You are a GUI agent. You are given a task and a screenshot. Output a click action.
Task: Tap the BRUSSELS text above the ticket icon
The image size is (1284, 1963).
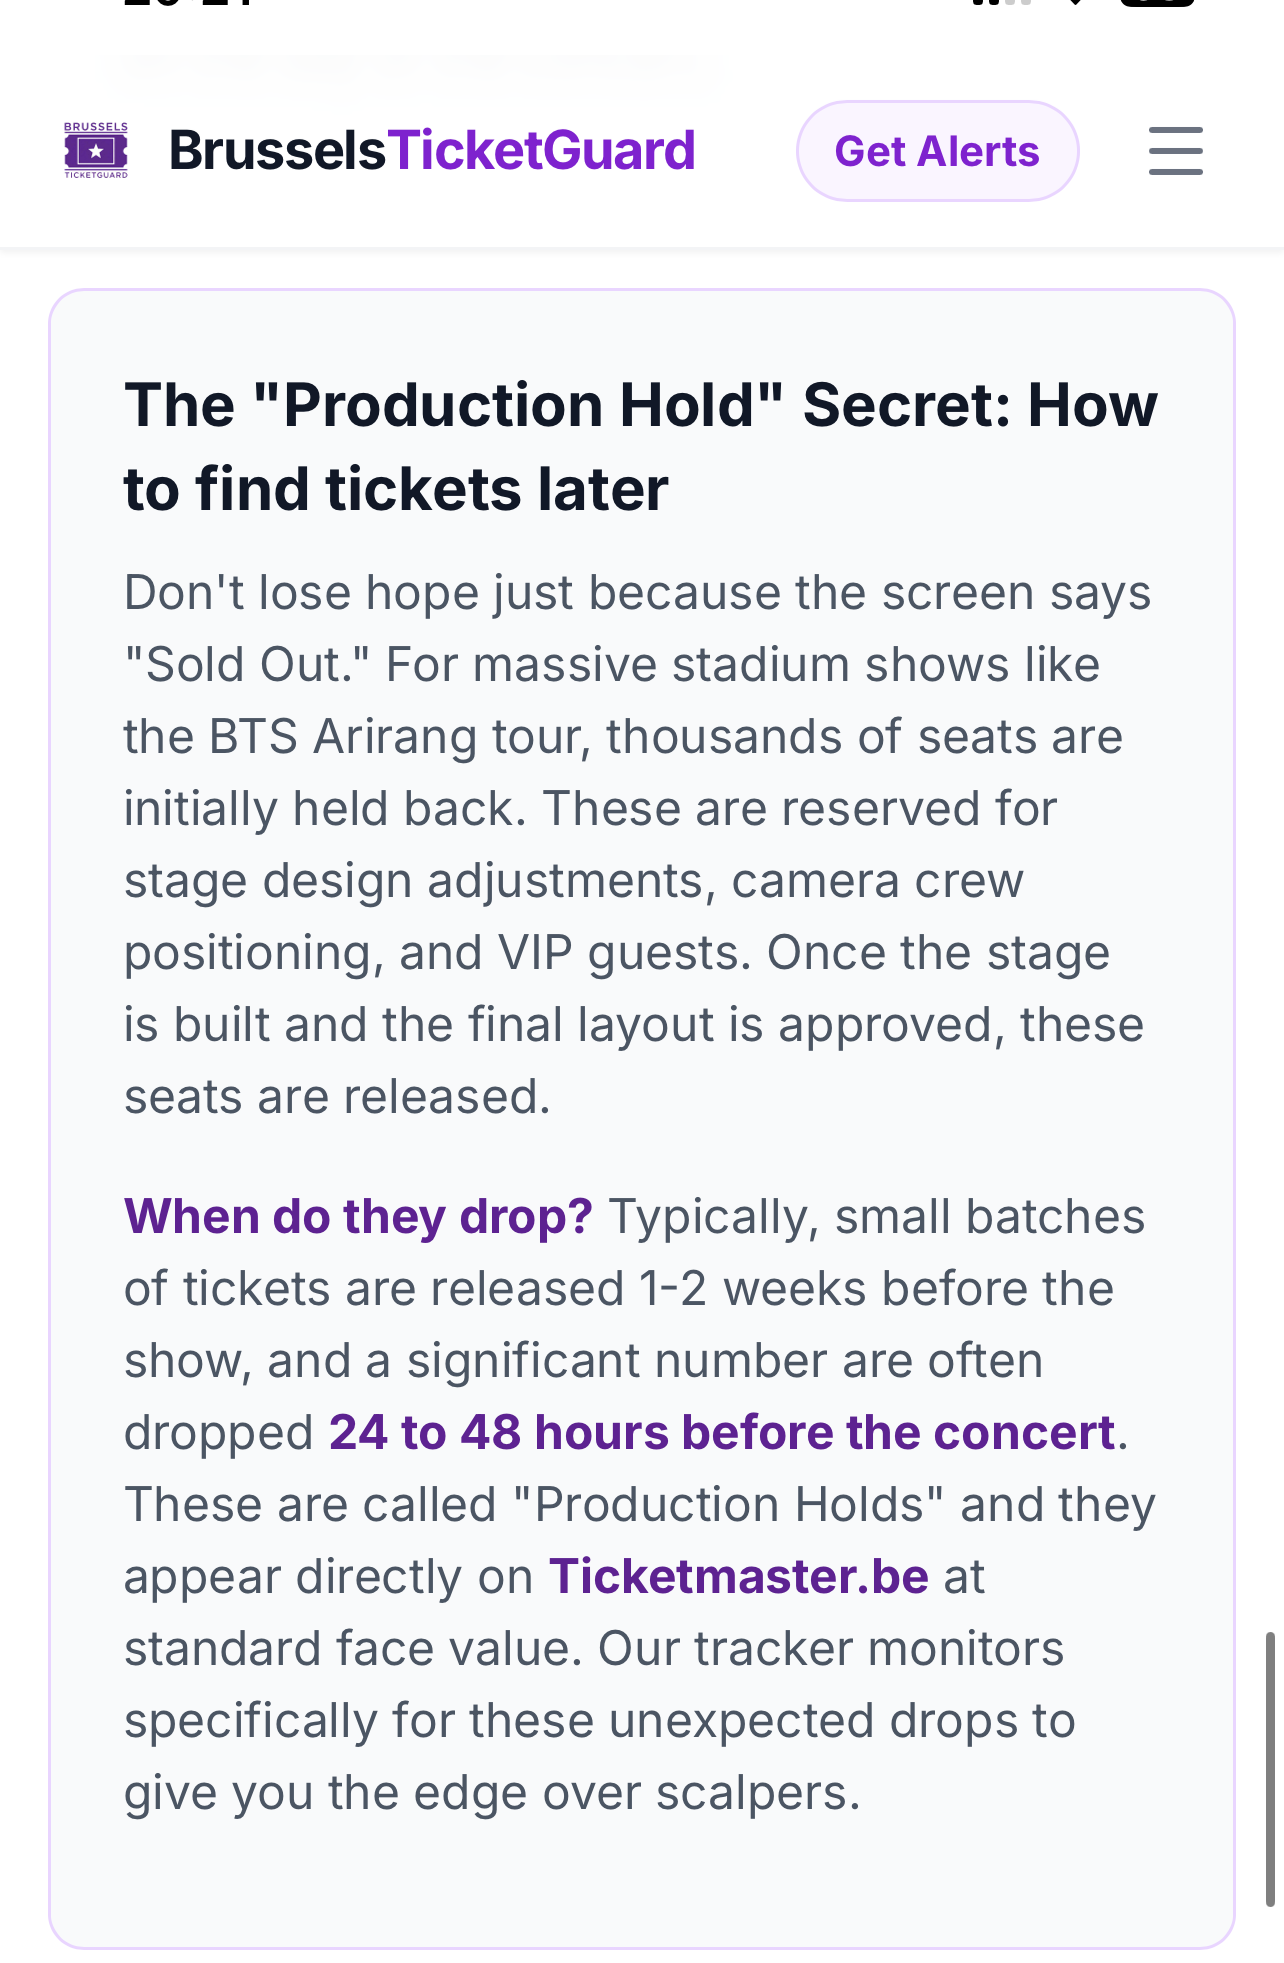tap(95, 126)
